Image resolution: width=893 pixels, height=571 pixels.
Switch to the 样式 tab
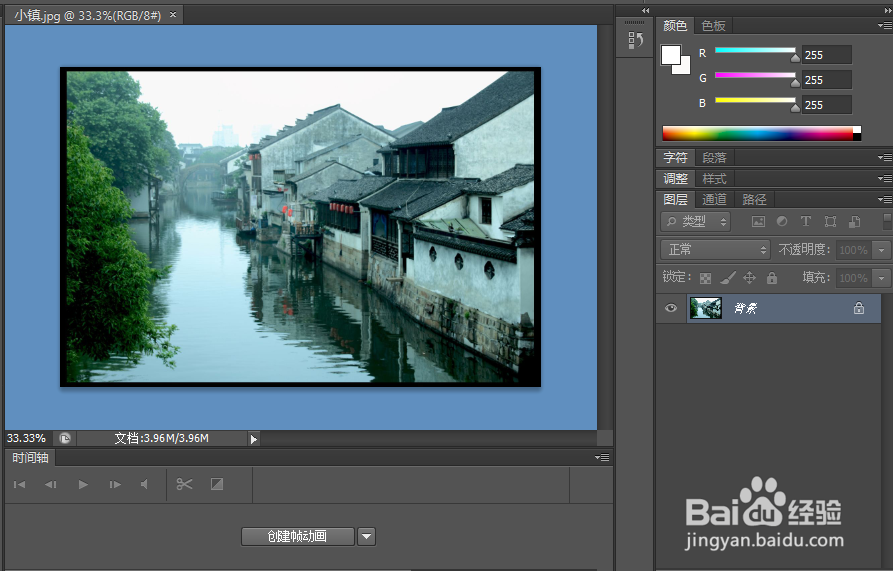point(714,179)
